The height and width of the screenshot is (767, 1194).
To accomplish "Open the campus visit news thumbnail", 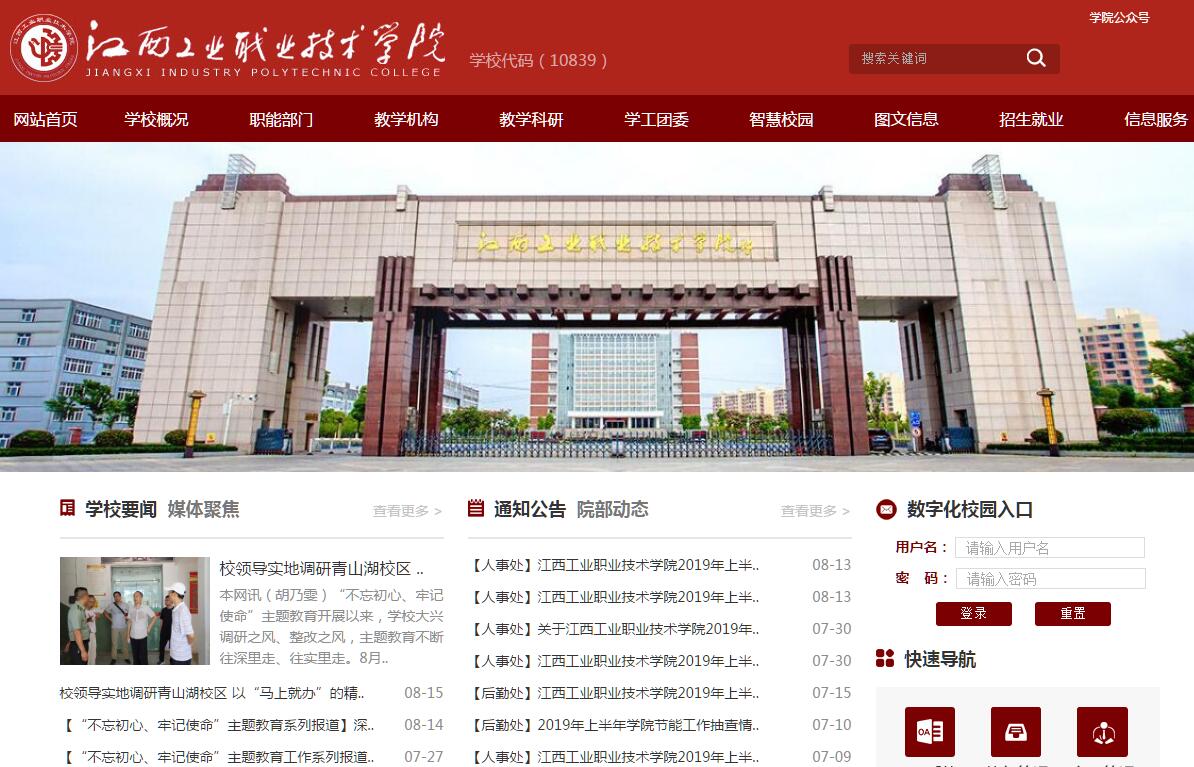I will pos(135,611).
